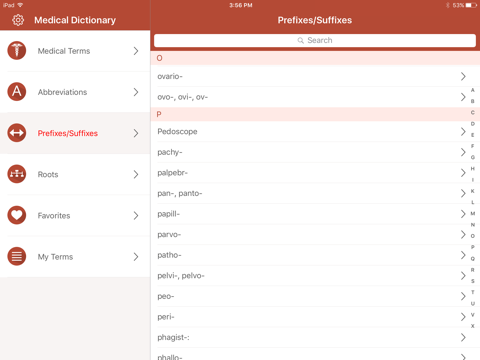Jump to letter E in index
480x360 pixels.
pyautogui.click(x=473, y=135)
